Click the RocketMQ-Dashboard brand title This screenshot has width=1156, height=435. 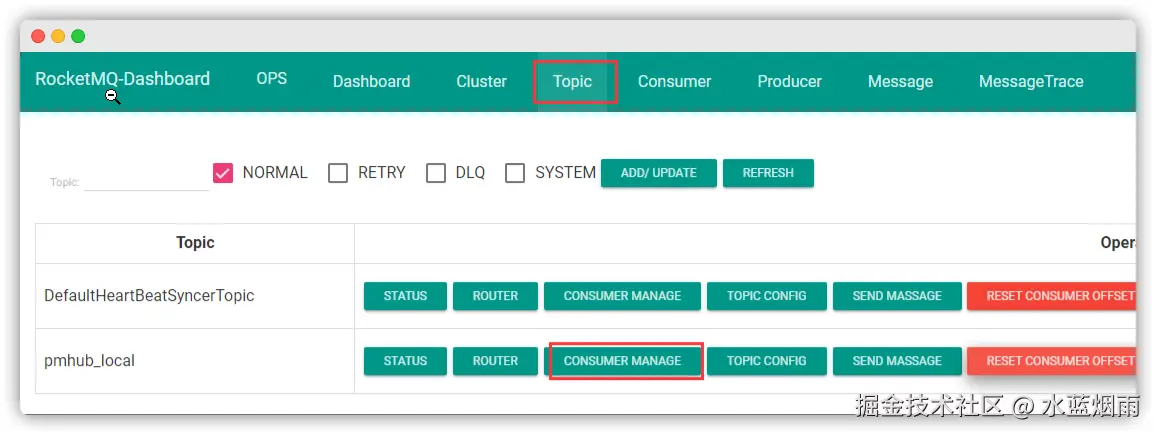[123, 79]
